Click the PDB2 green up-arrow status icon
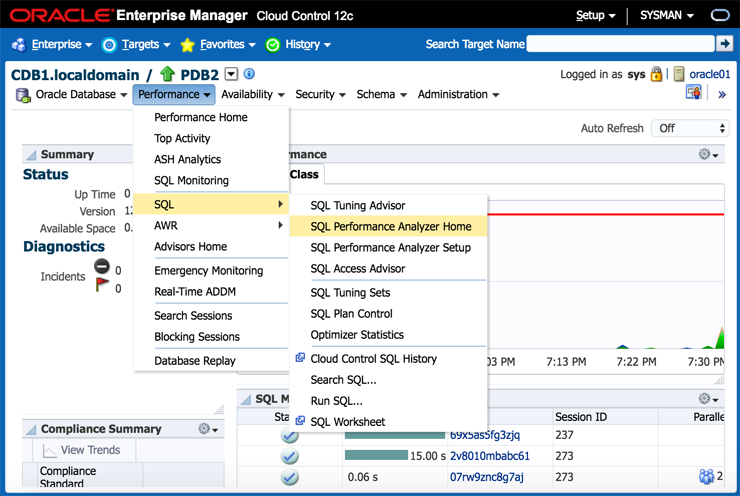Screen dimensions: 740x496 pyautogui.click(x=167, y=74)
